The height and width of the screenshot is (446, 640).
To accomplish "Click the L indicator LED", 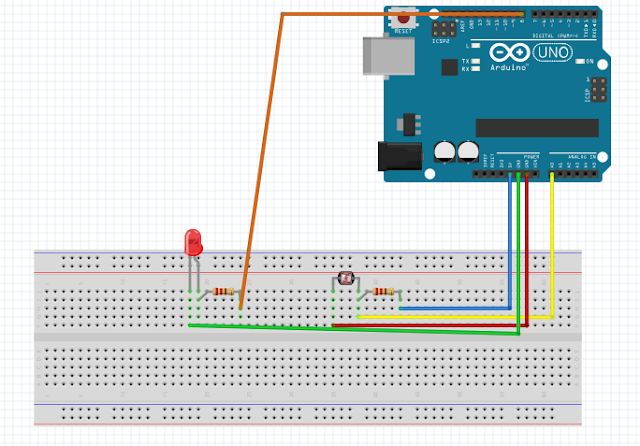I will pos(475,46).
